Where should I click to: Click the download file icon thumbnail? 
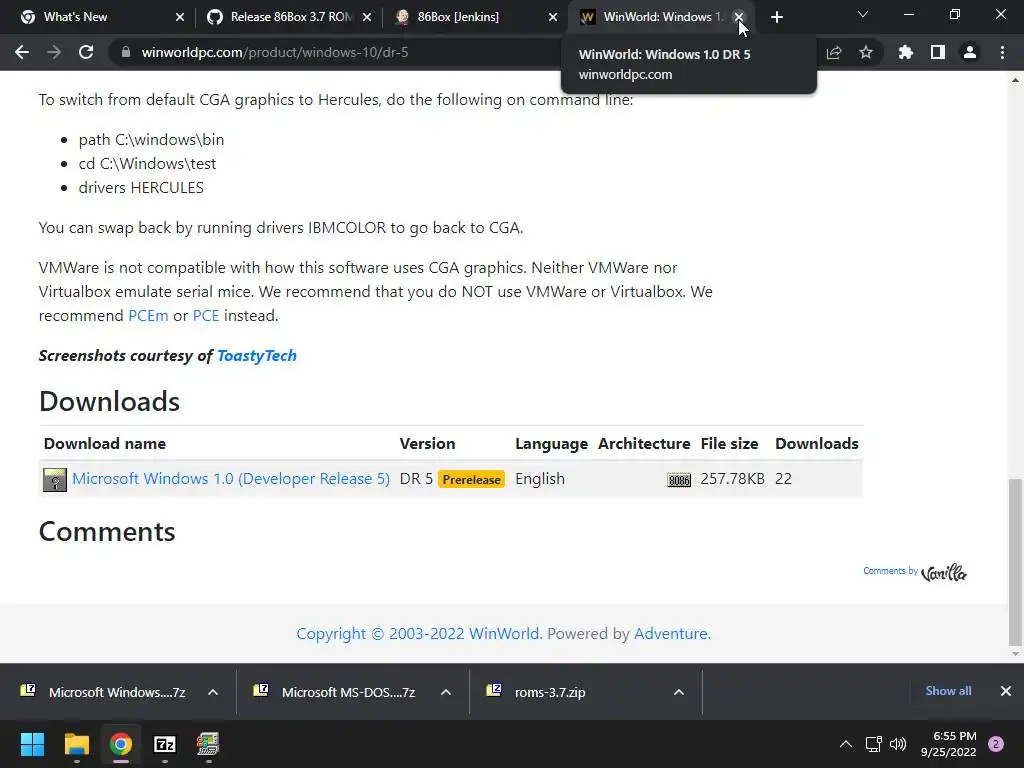coord(55,480)
